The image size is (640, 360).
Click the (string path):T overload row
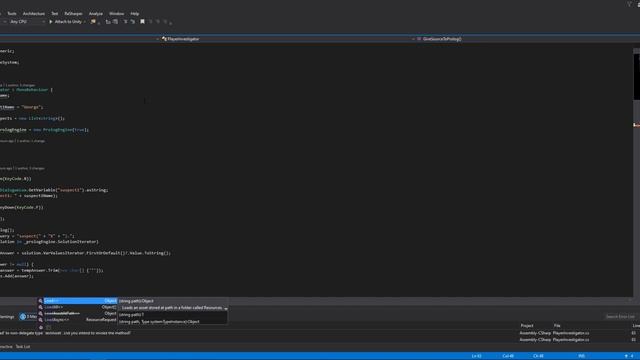pos(172,315)
